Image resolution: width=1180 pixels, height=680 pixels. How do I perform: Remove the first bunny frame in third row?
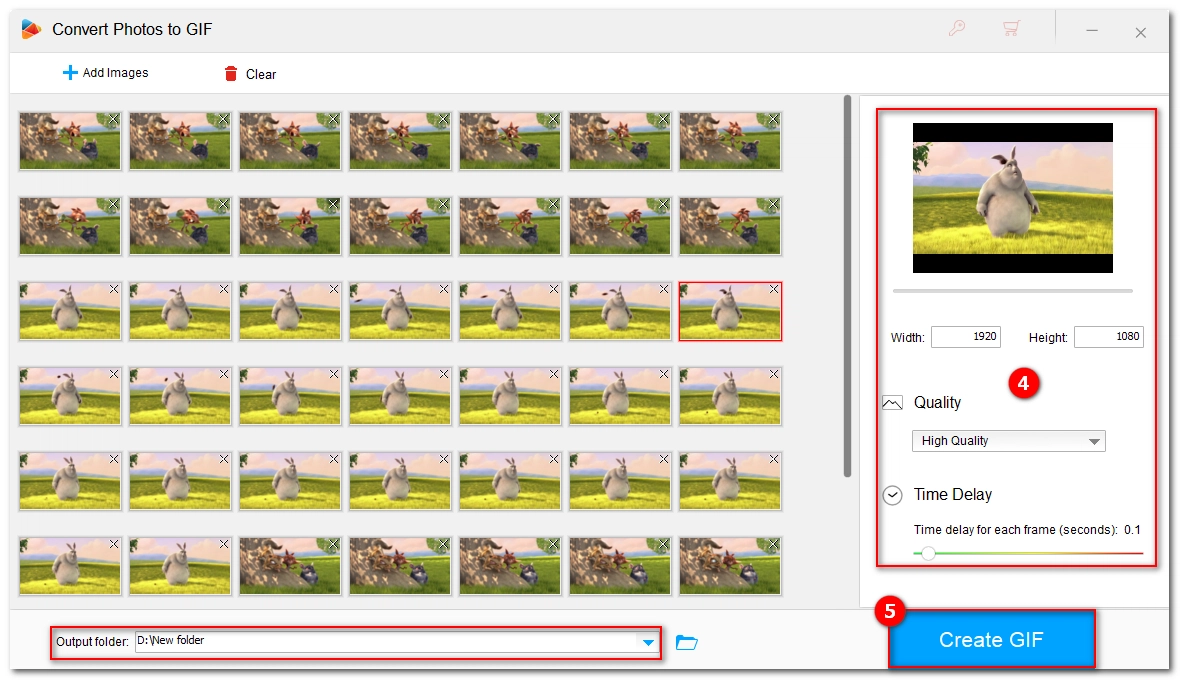click(x=113, y=290)
